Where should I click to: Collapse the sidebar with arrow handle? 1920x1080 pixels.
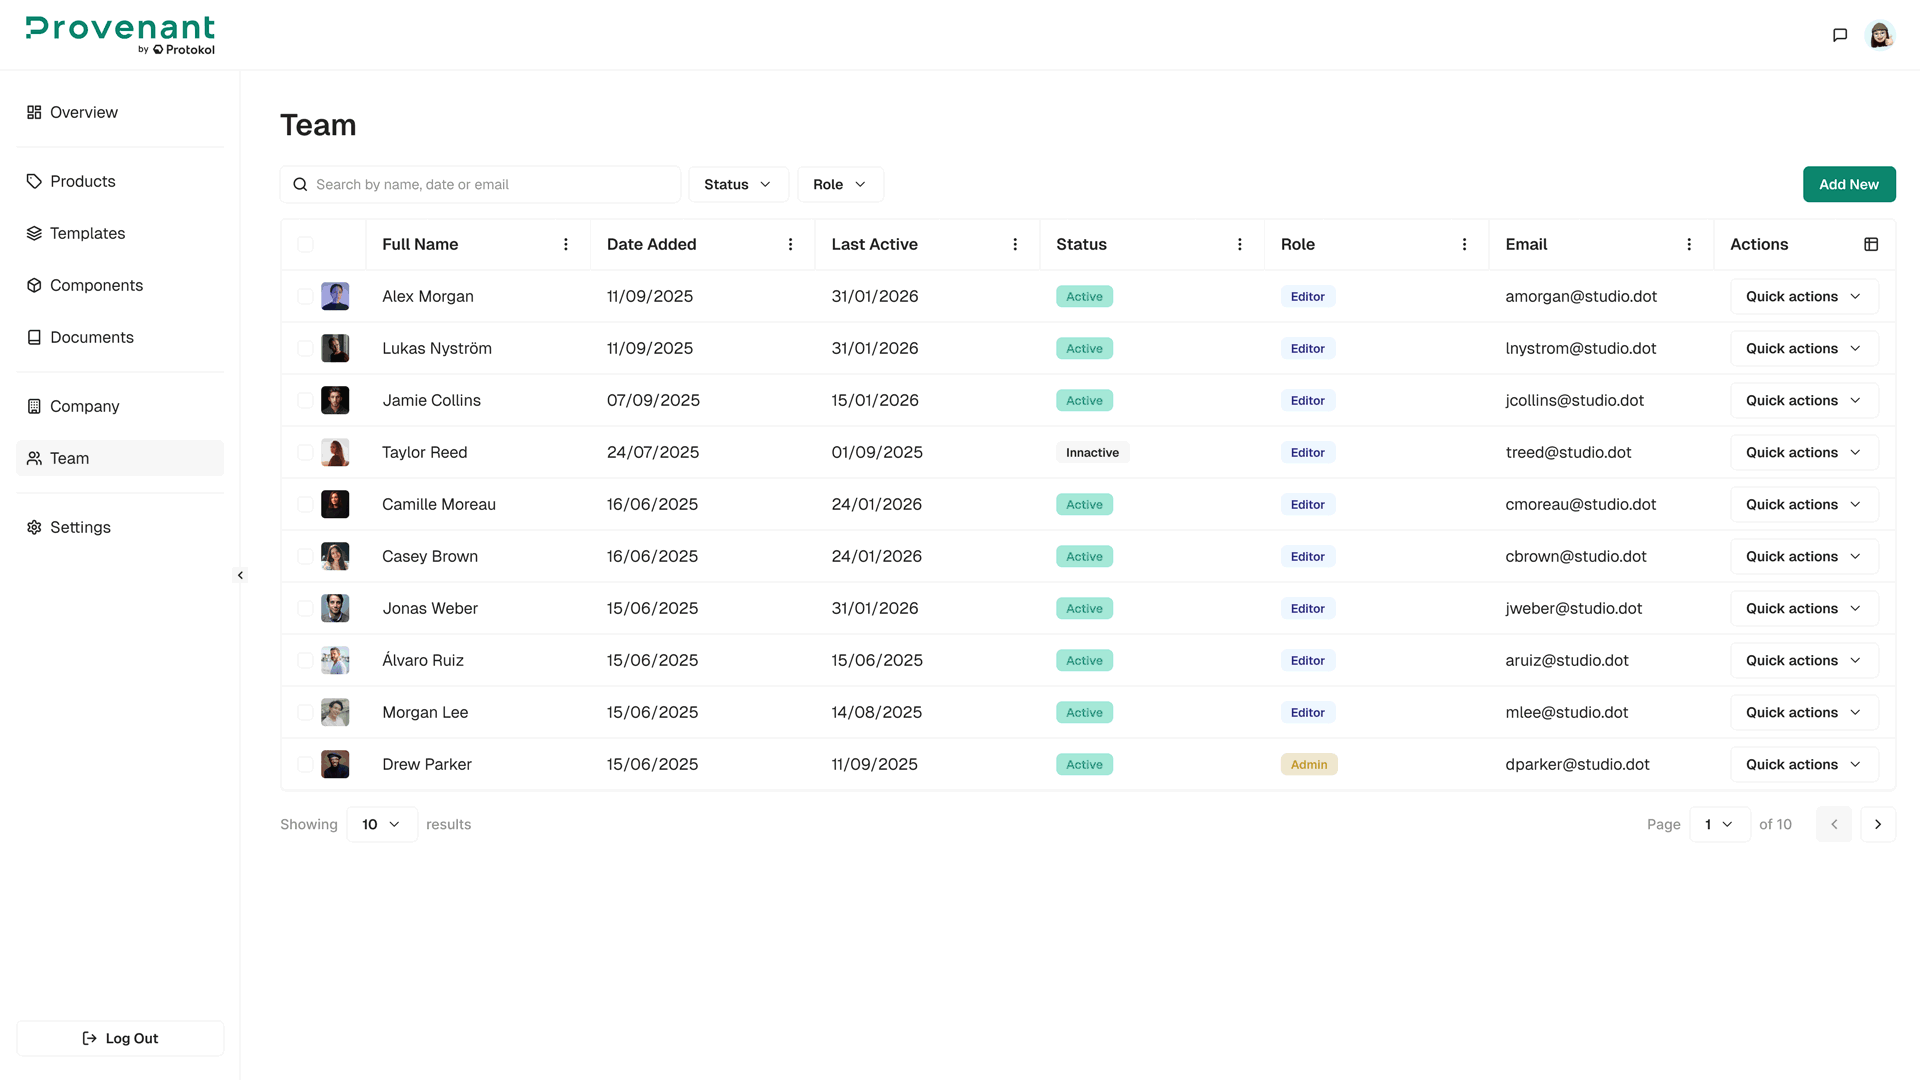(240, 575)
